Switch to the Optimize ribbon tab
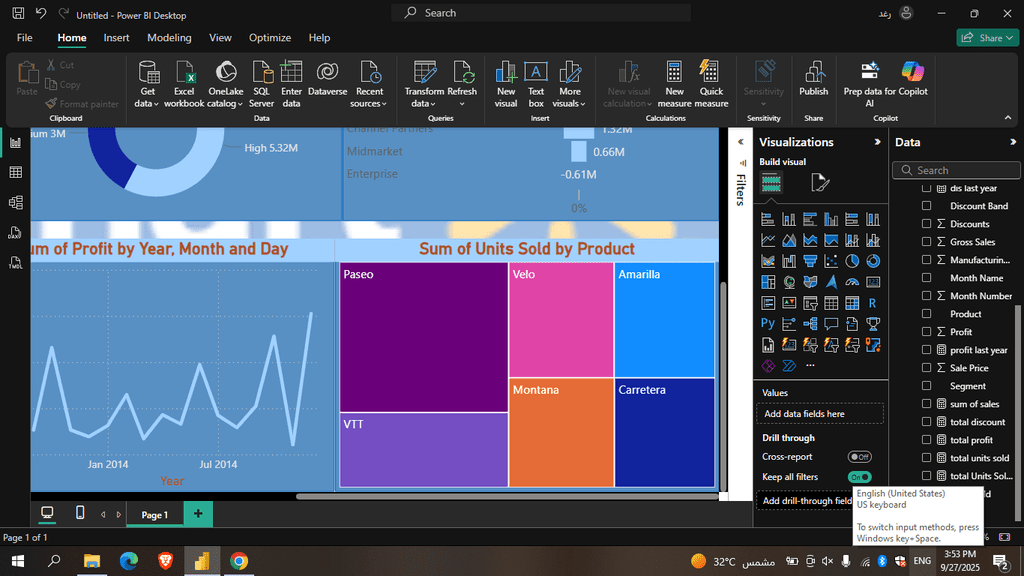 270,38
